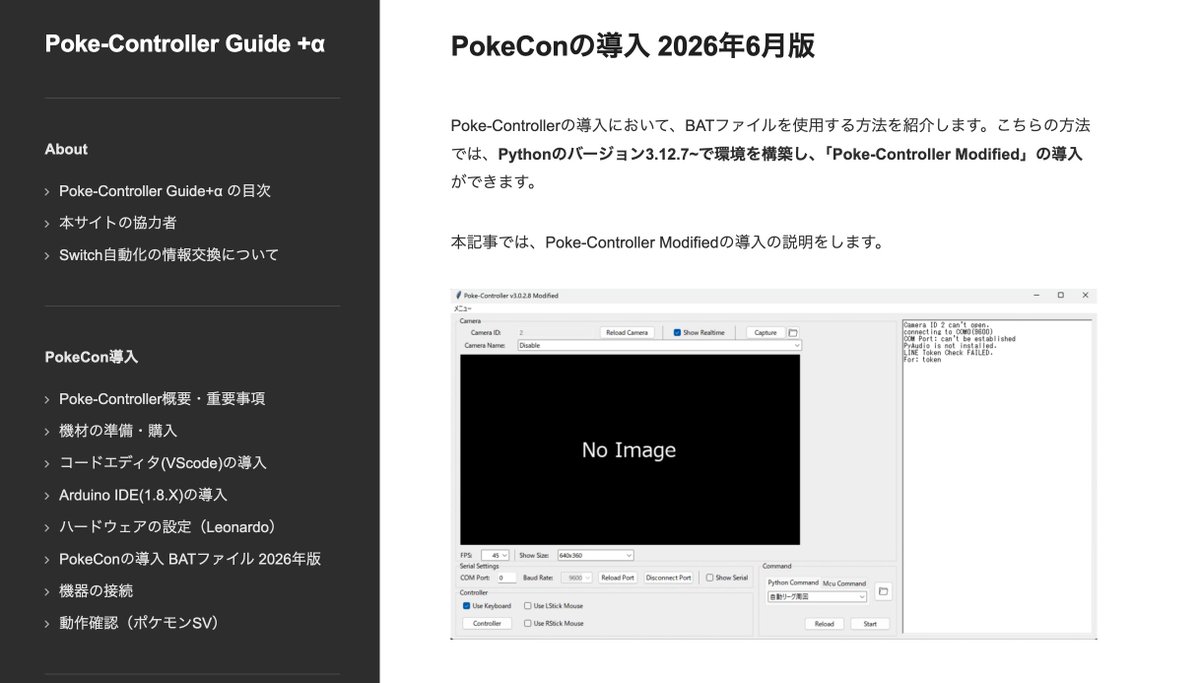Image resolution: width=1200 pixels, height=683 pixels.
Task: Enable the Use LStick Mouse checkbox
Action: (528, 606)
